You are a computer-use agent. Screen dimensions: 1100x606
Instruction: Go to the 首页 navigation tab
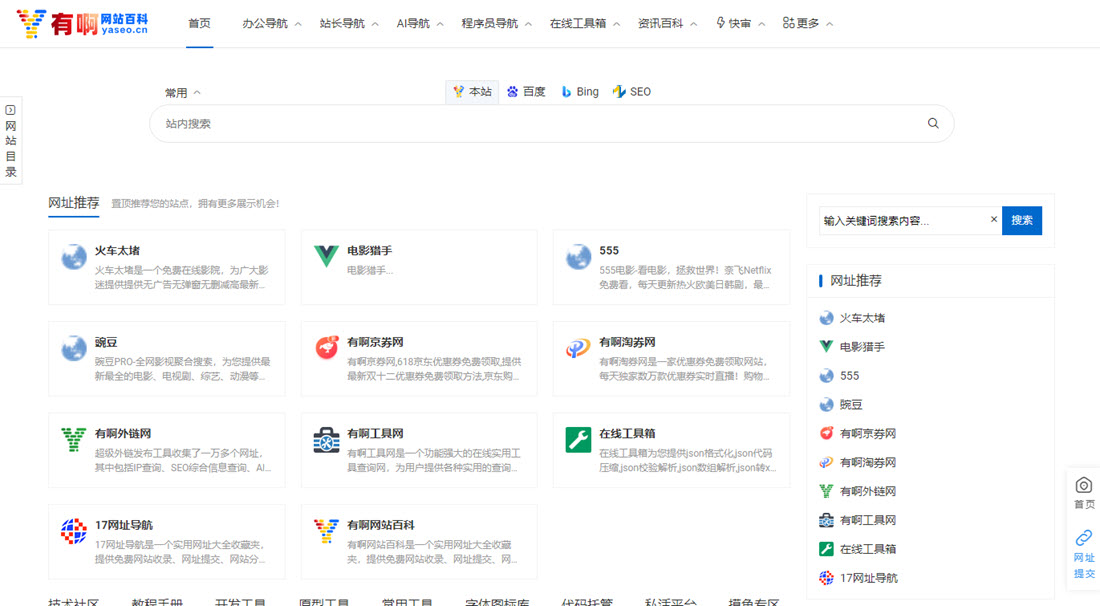(x=199, y=23)
